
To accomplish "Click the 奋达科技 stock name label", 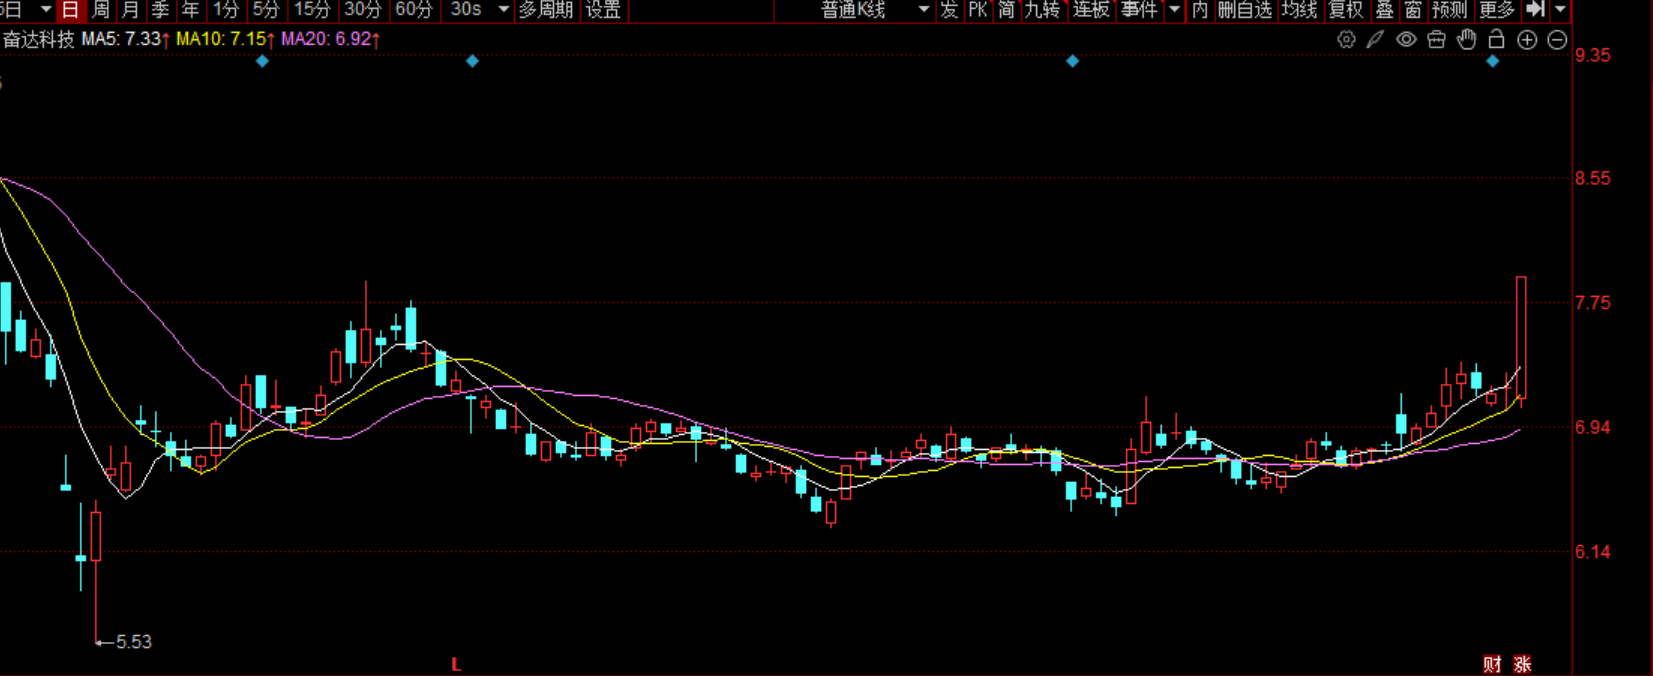I will pyautogui.click(x=38, y=40).
